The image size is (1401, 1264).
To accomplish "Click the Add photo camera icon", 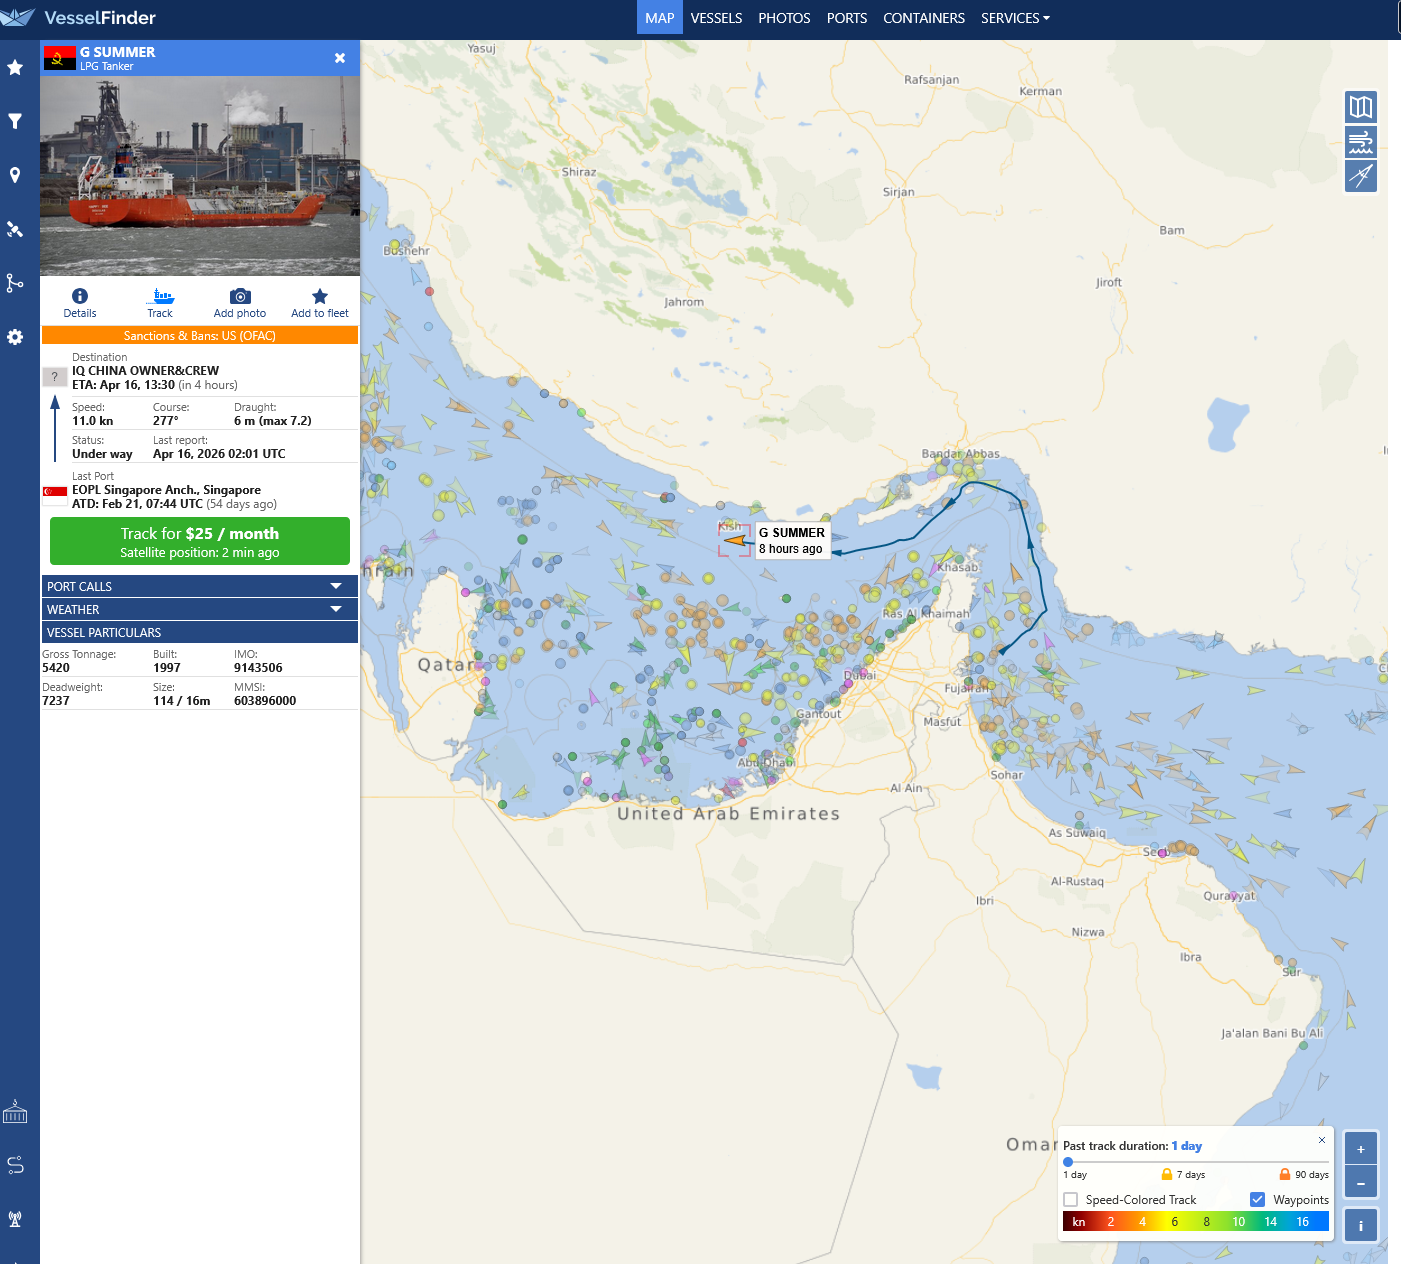I will pyautogui.click(x=240, y=302).
